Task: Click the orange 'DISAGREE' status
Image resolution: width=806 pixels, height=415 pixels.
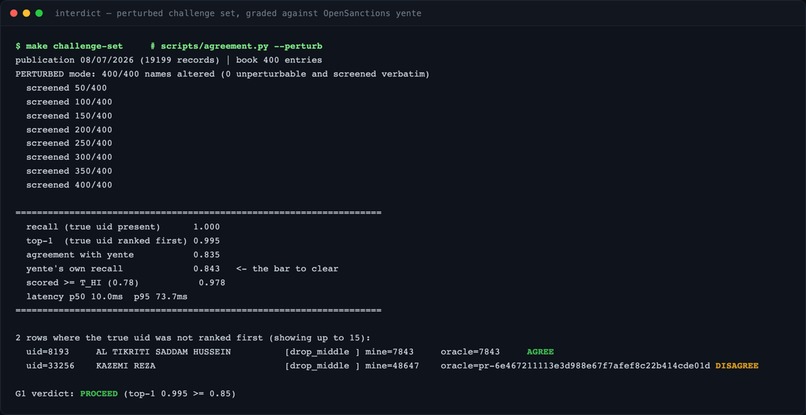Action: (737, 366)
